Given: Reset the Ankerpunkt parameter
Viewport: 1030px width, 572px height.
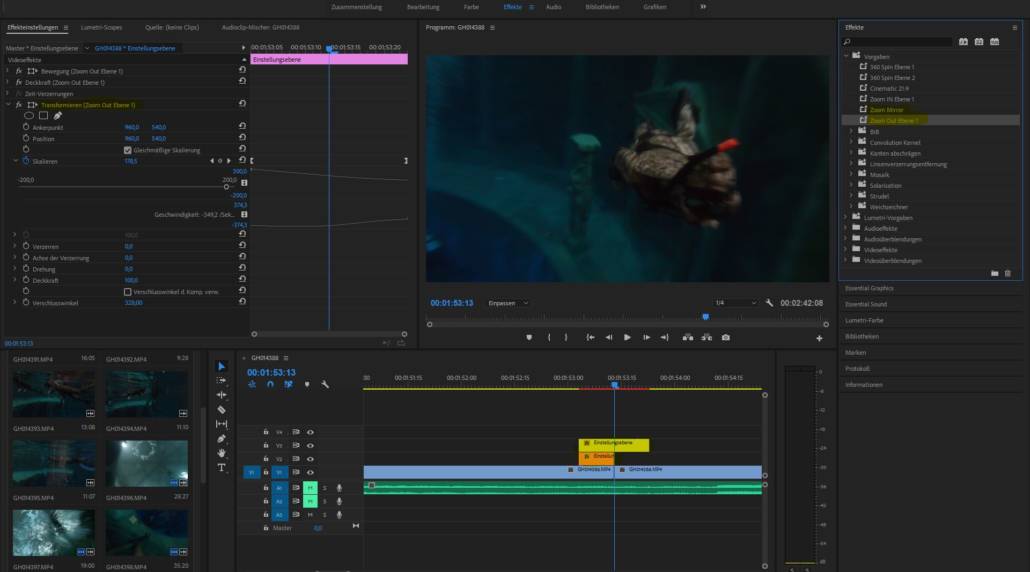Looking at the screenshot, I should 242,126.
